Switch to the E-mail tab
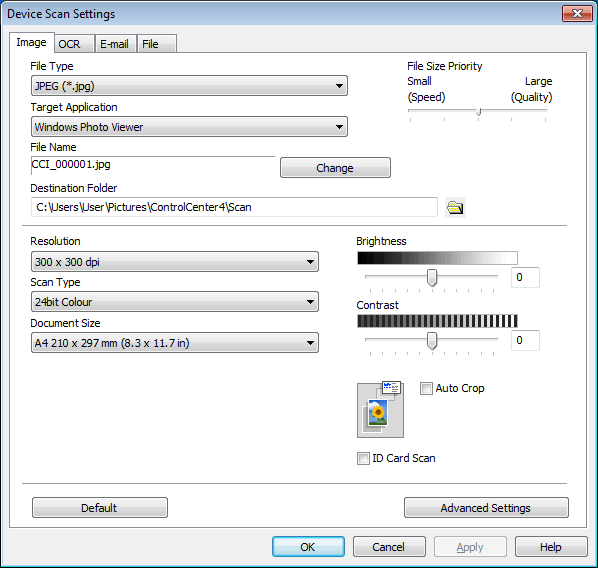The width and height of the screenshot is (598, 568). click(116, 44)
